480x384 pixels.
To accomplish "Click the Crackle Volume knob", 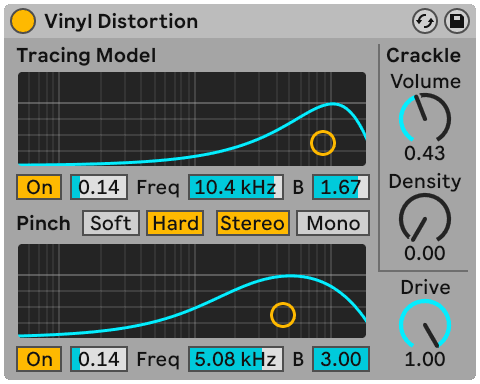I will [425, 117].
